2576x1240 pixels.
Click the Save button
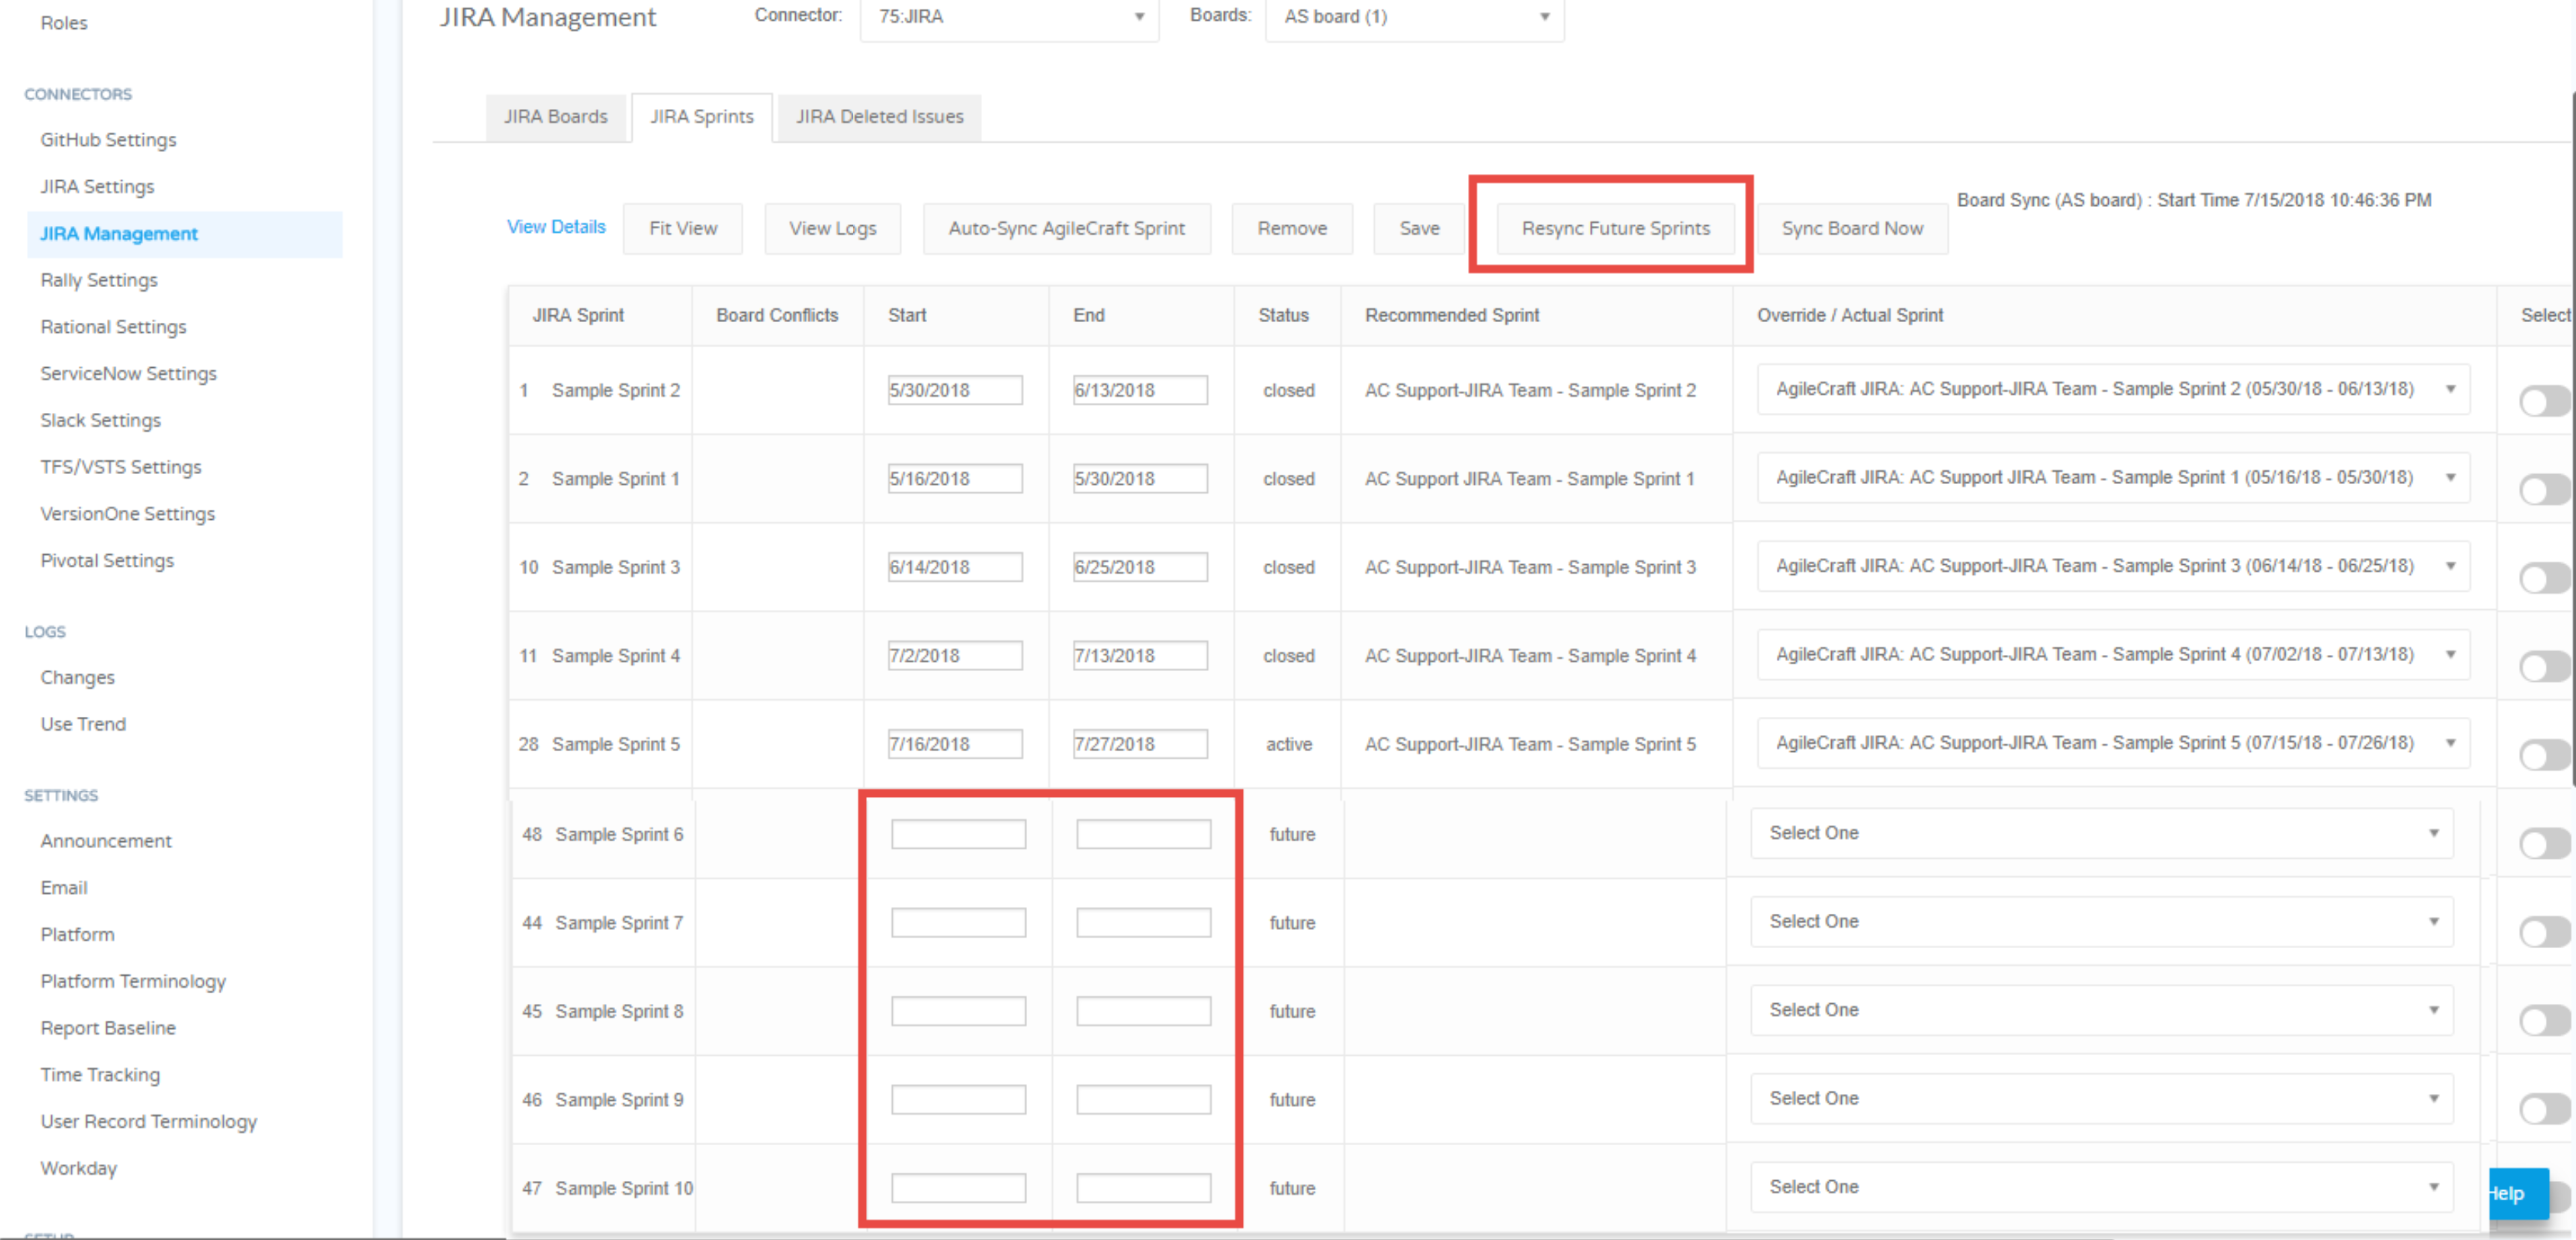pyautogui.click(x=1419, y=229)
